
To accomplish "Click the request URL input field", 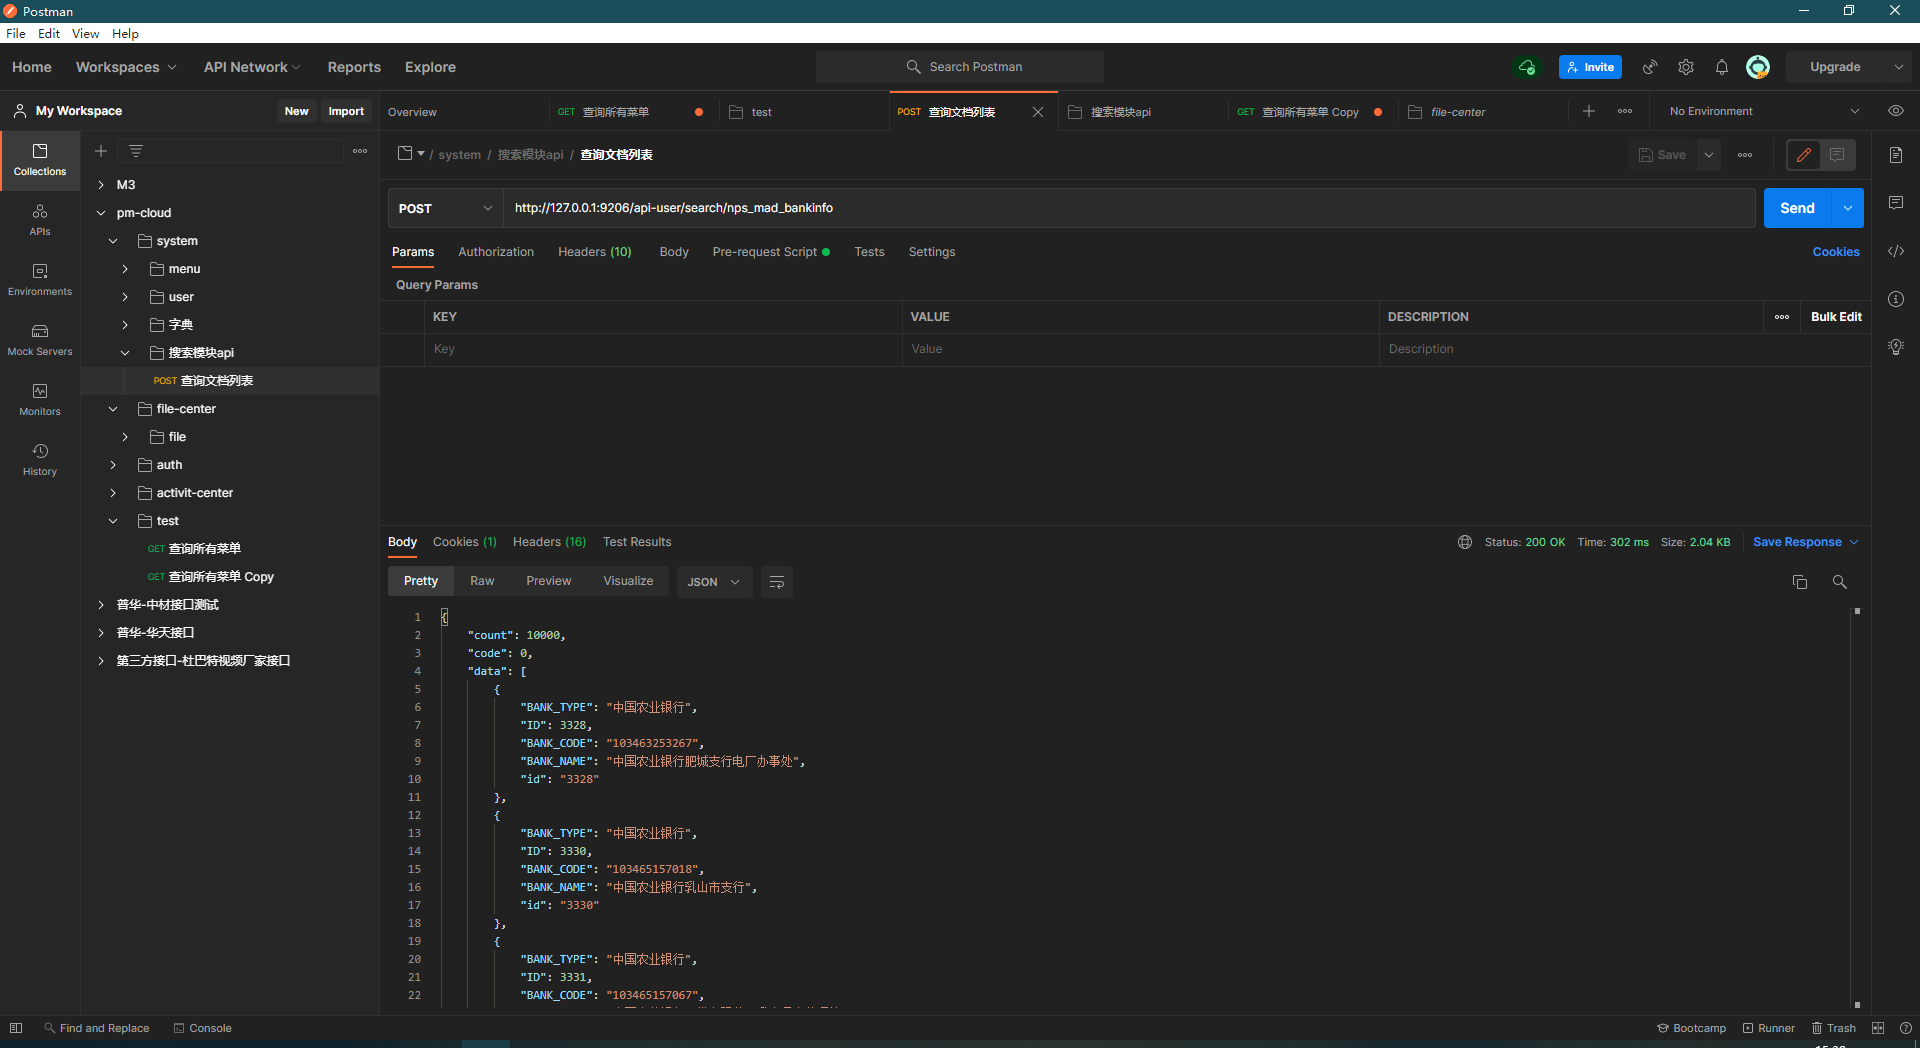I will [1129, 208].
